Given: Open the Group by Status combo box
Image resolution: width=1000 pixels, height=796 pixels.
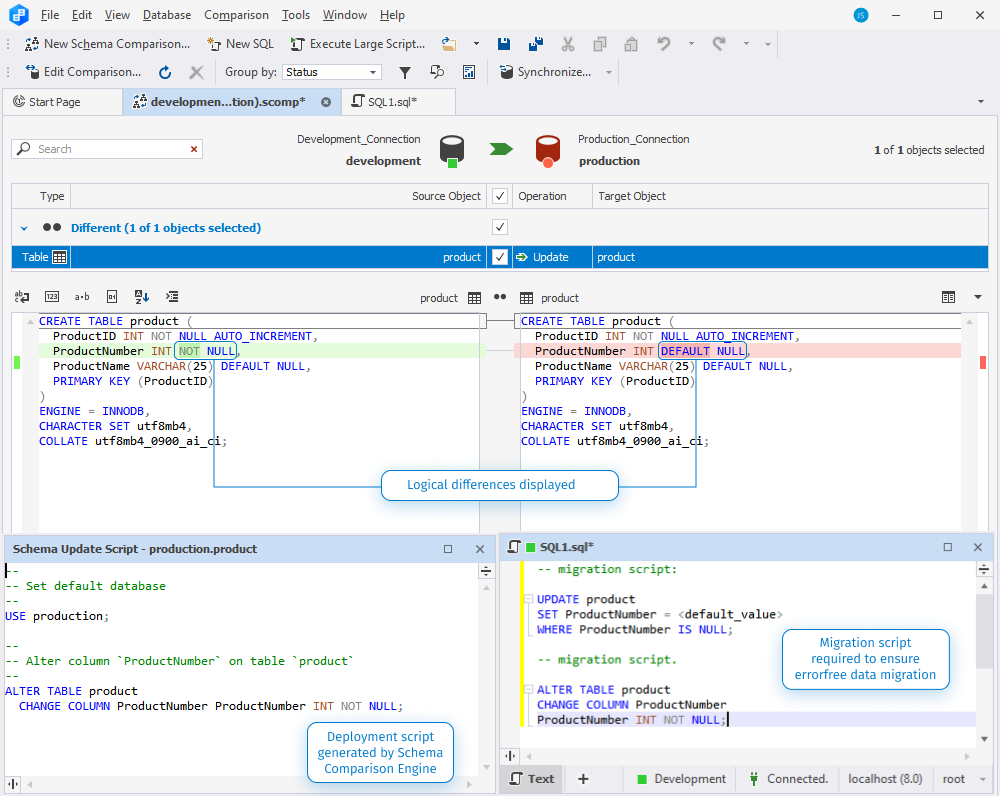Looking at the screenshot, I should (332, 72).
